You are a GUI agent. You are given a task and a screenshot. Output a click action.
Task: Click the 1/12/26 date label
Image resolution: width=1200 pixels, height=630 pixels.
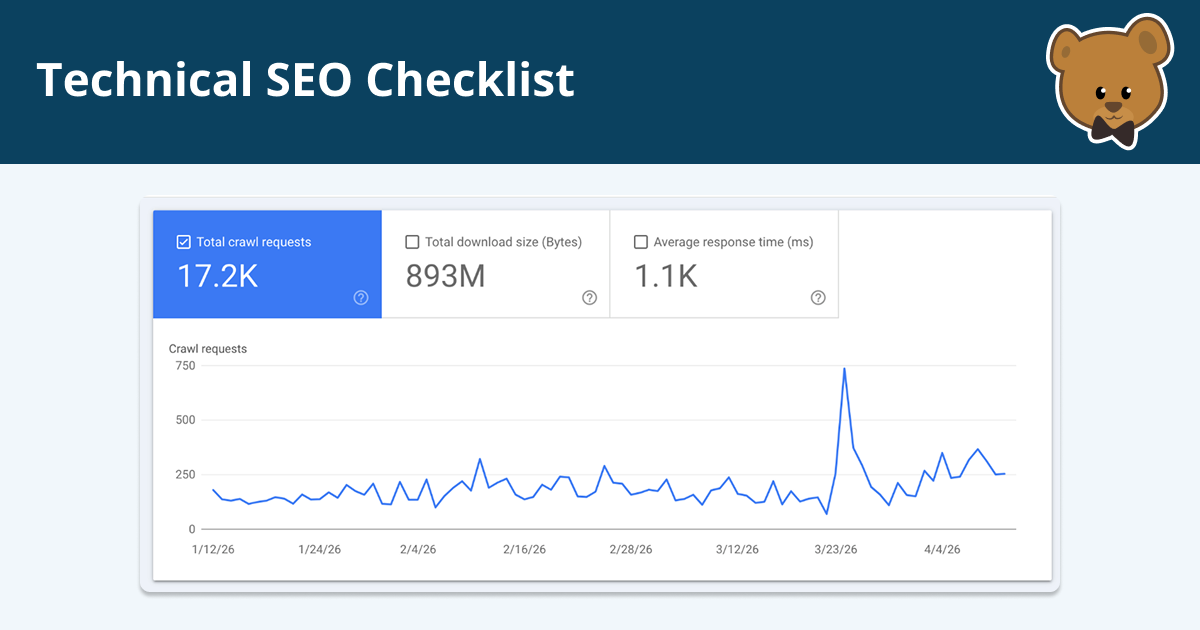pyautogui.click(x=211, y=548)
